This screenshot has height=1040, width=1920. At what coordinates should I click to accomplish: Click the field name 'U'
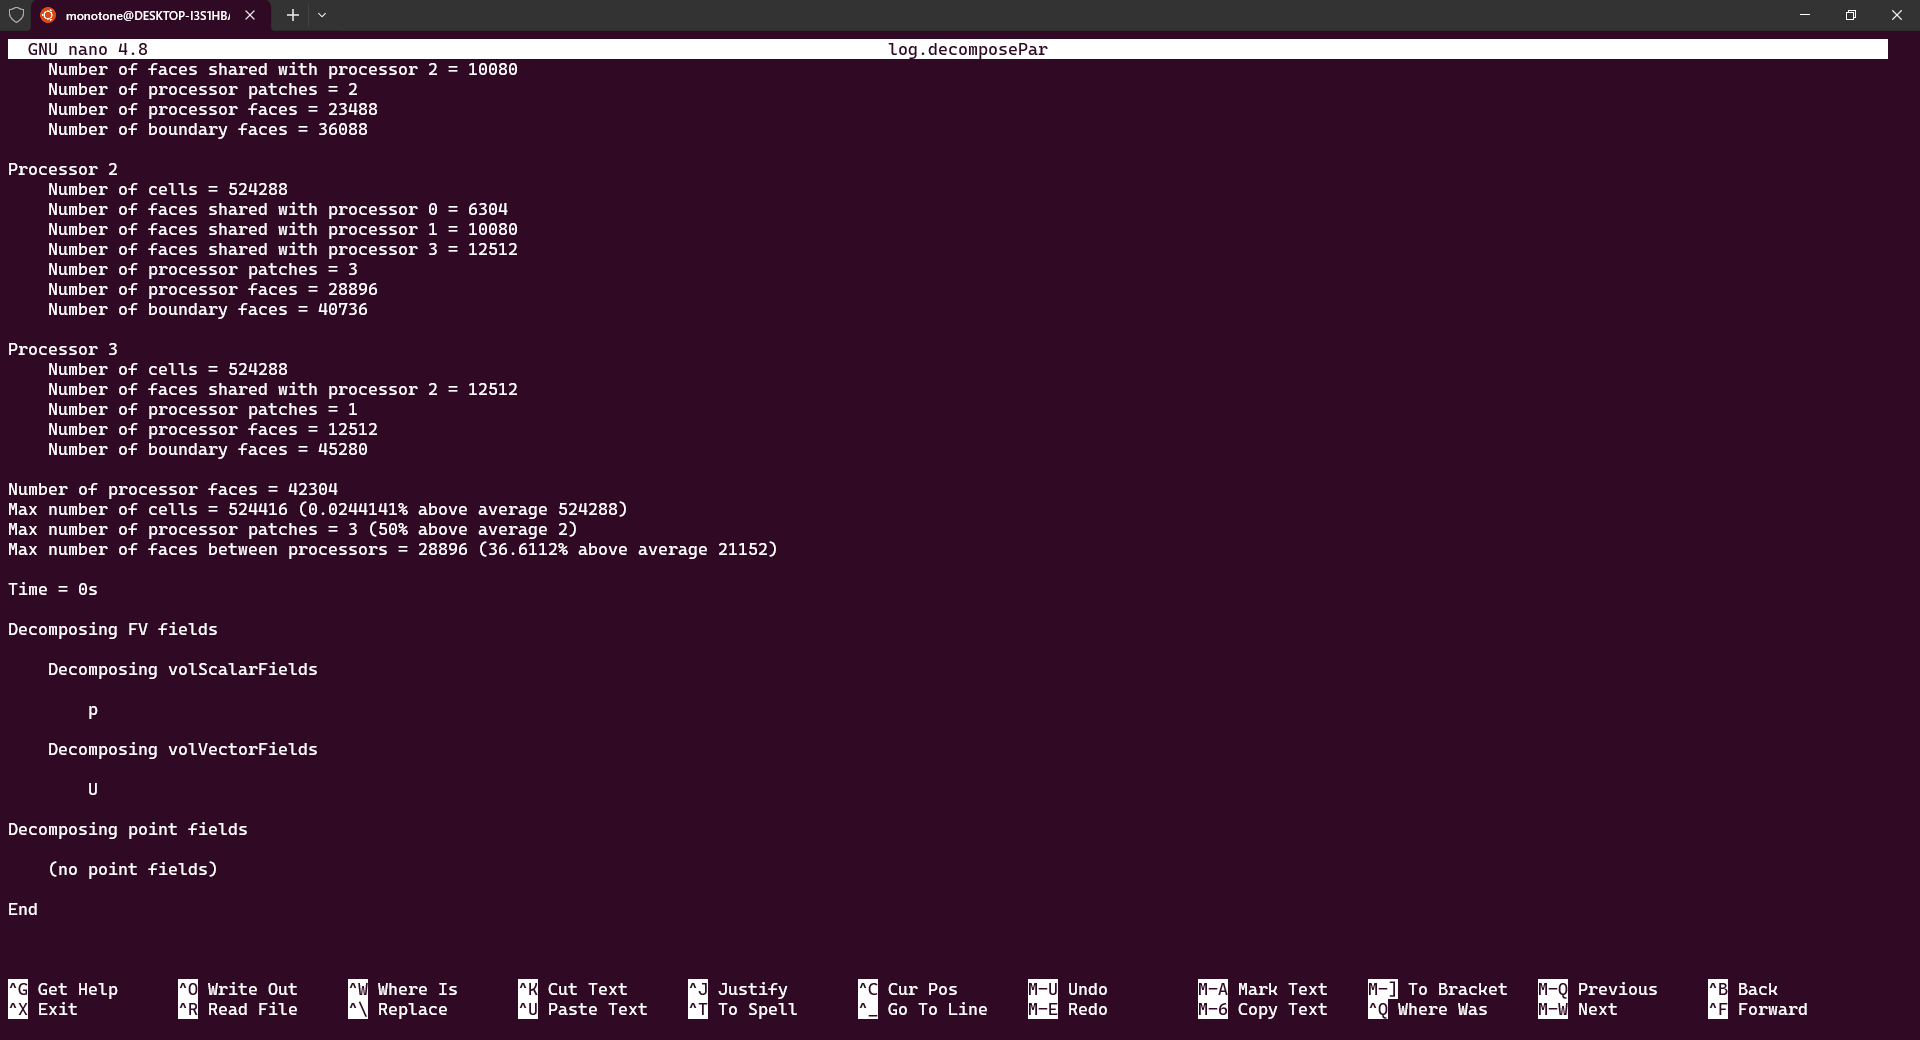tap(93, 789)
